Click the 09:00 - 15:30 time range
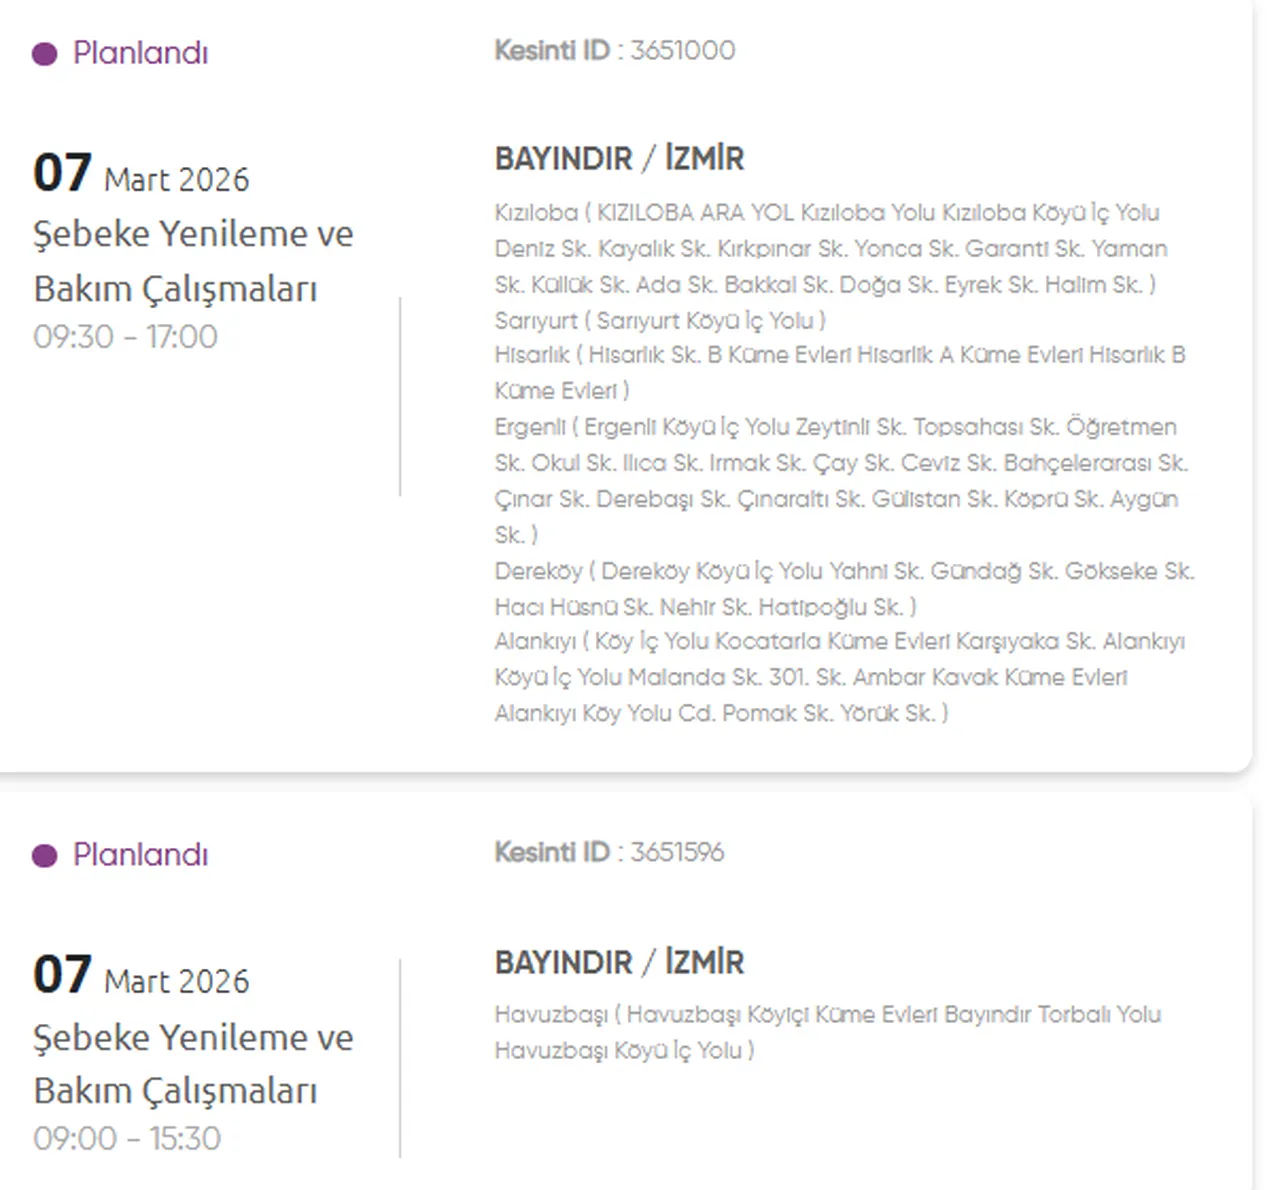 tap(127, 1139)
